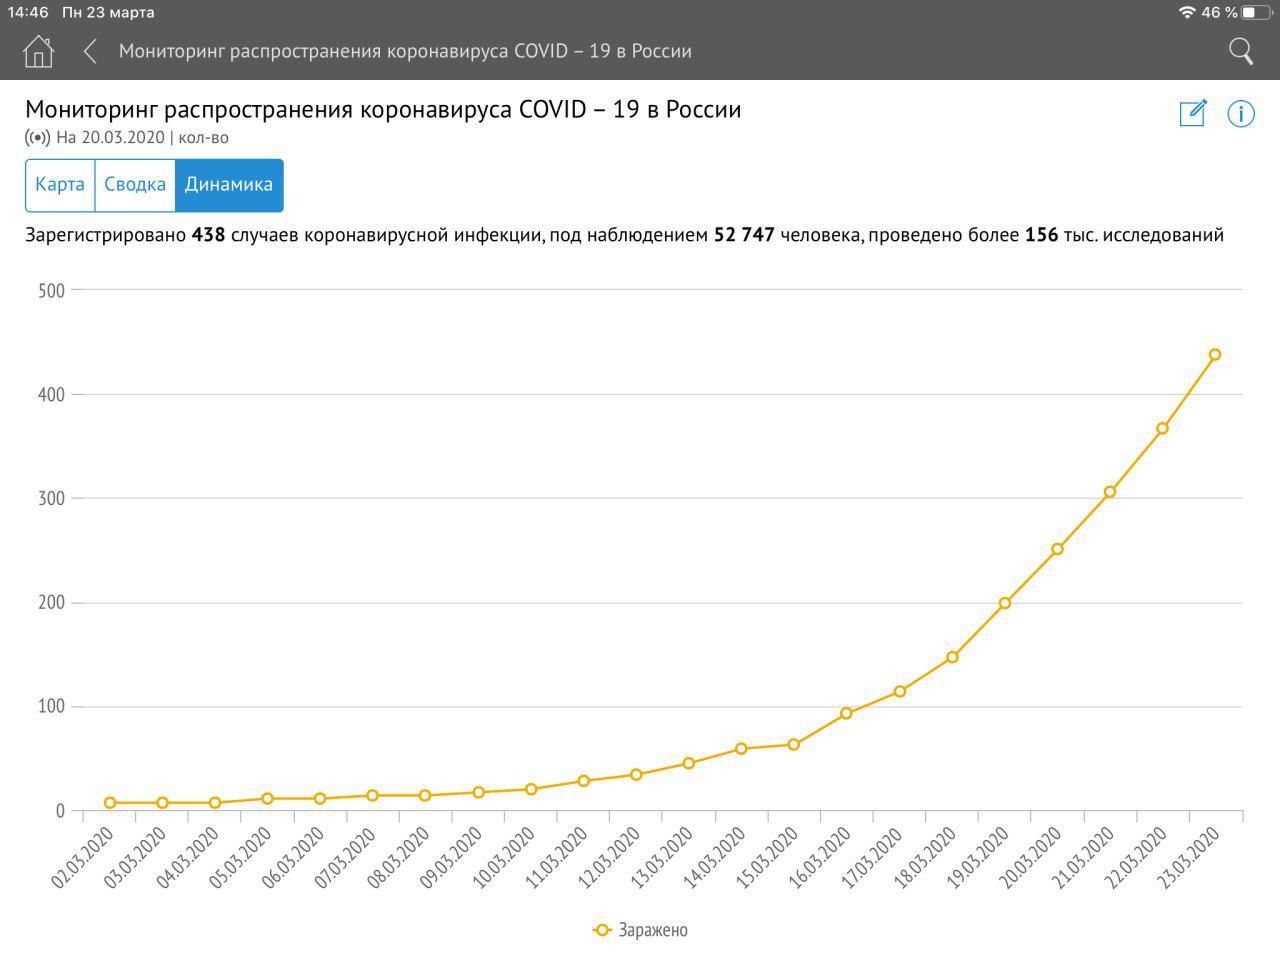Switch to the Карта tab
Viewport: 1280px width, 960px height.
pos(60,185)
